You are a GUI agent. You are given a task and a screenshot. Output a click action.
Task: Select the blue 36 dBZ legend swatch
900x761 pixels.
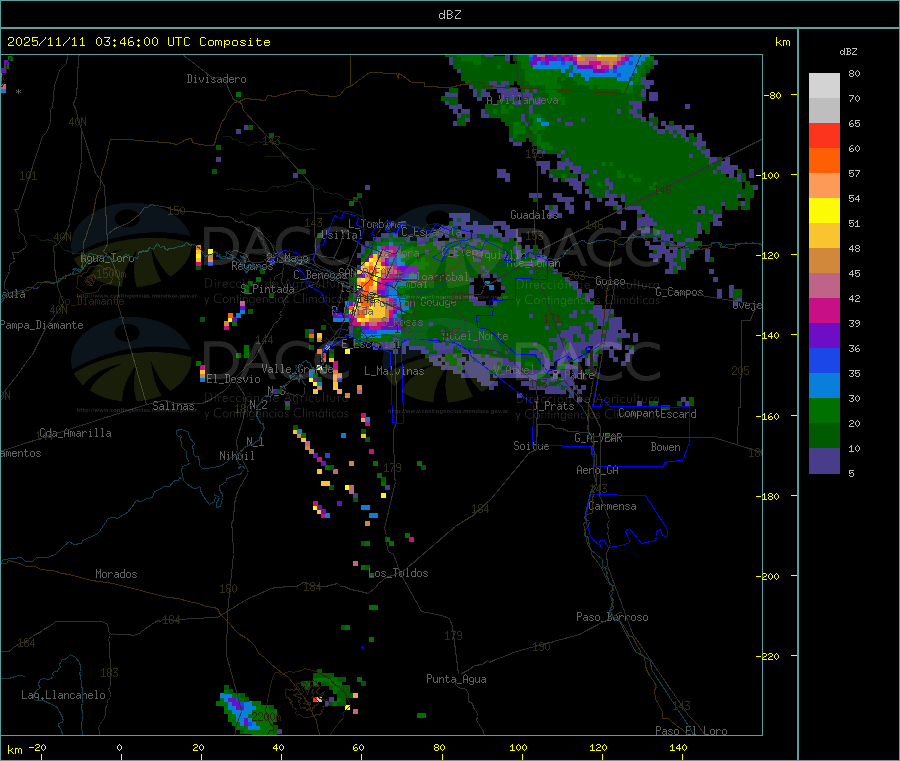click(824, 360)
